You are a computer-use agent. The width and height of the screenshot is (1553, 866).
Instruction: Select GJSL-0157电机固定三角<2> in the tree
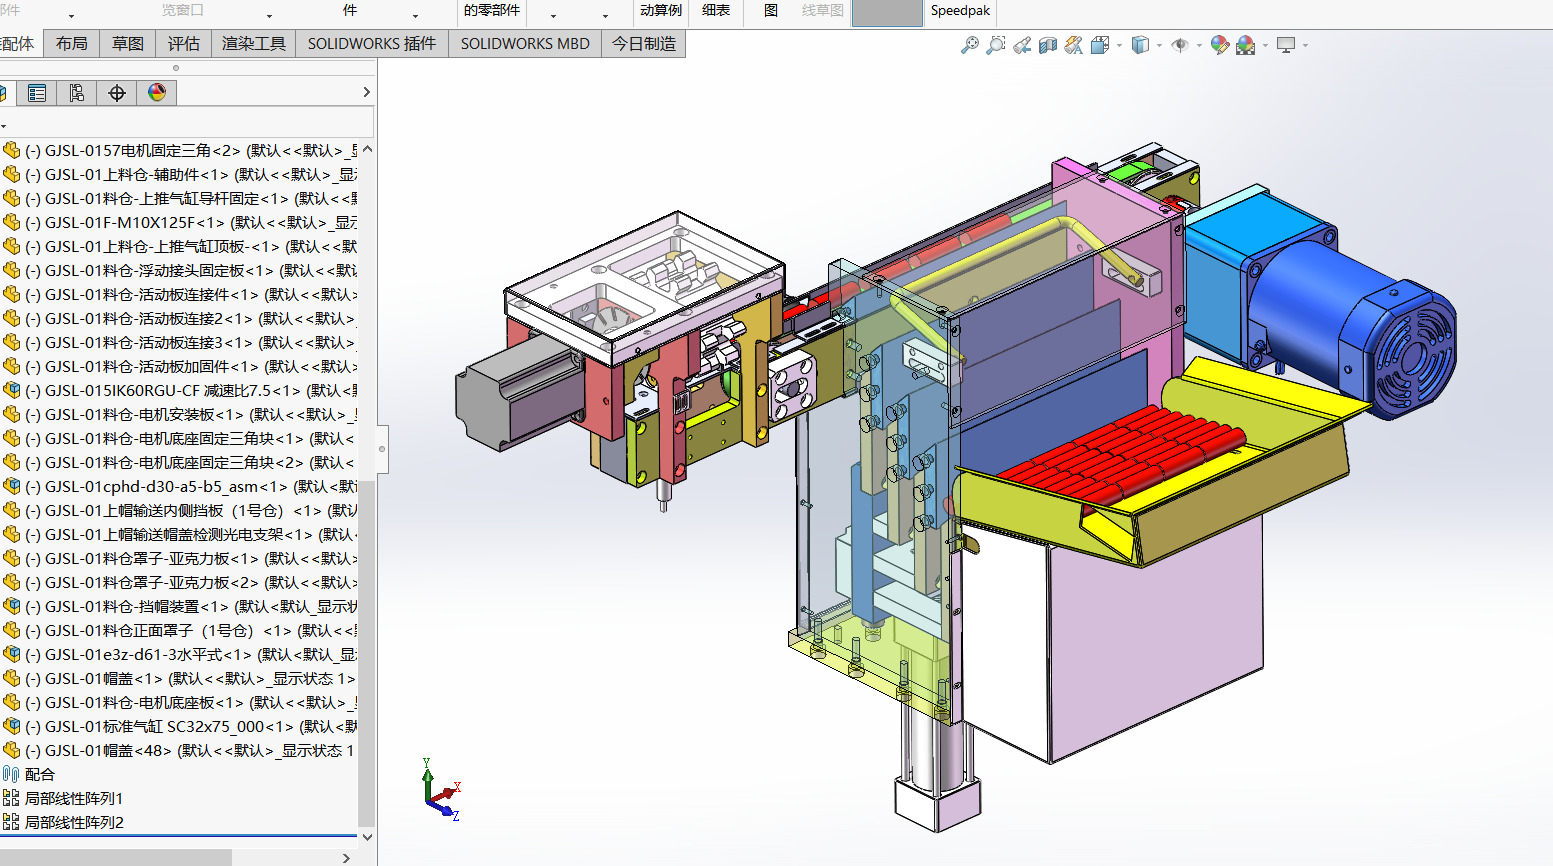pyautogui.click(x=180, y=150)
